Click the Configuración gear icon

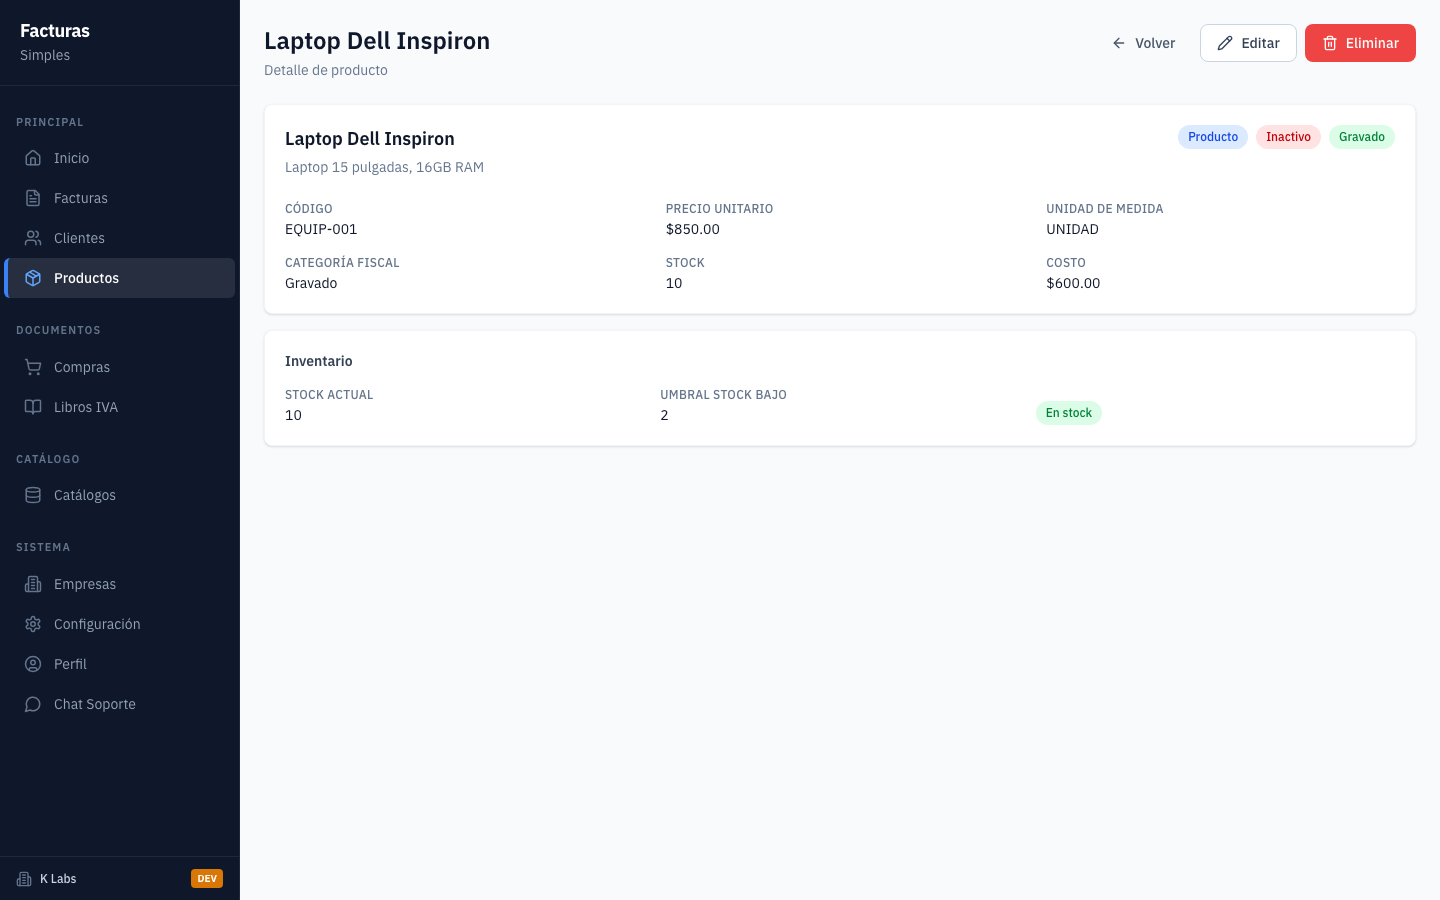(33, 624)
